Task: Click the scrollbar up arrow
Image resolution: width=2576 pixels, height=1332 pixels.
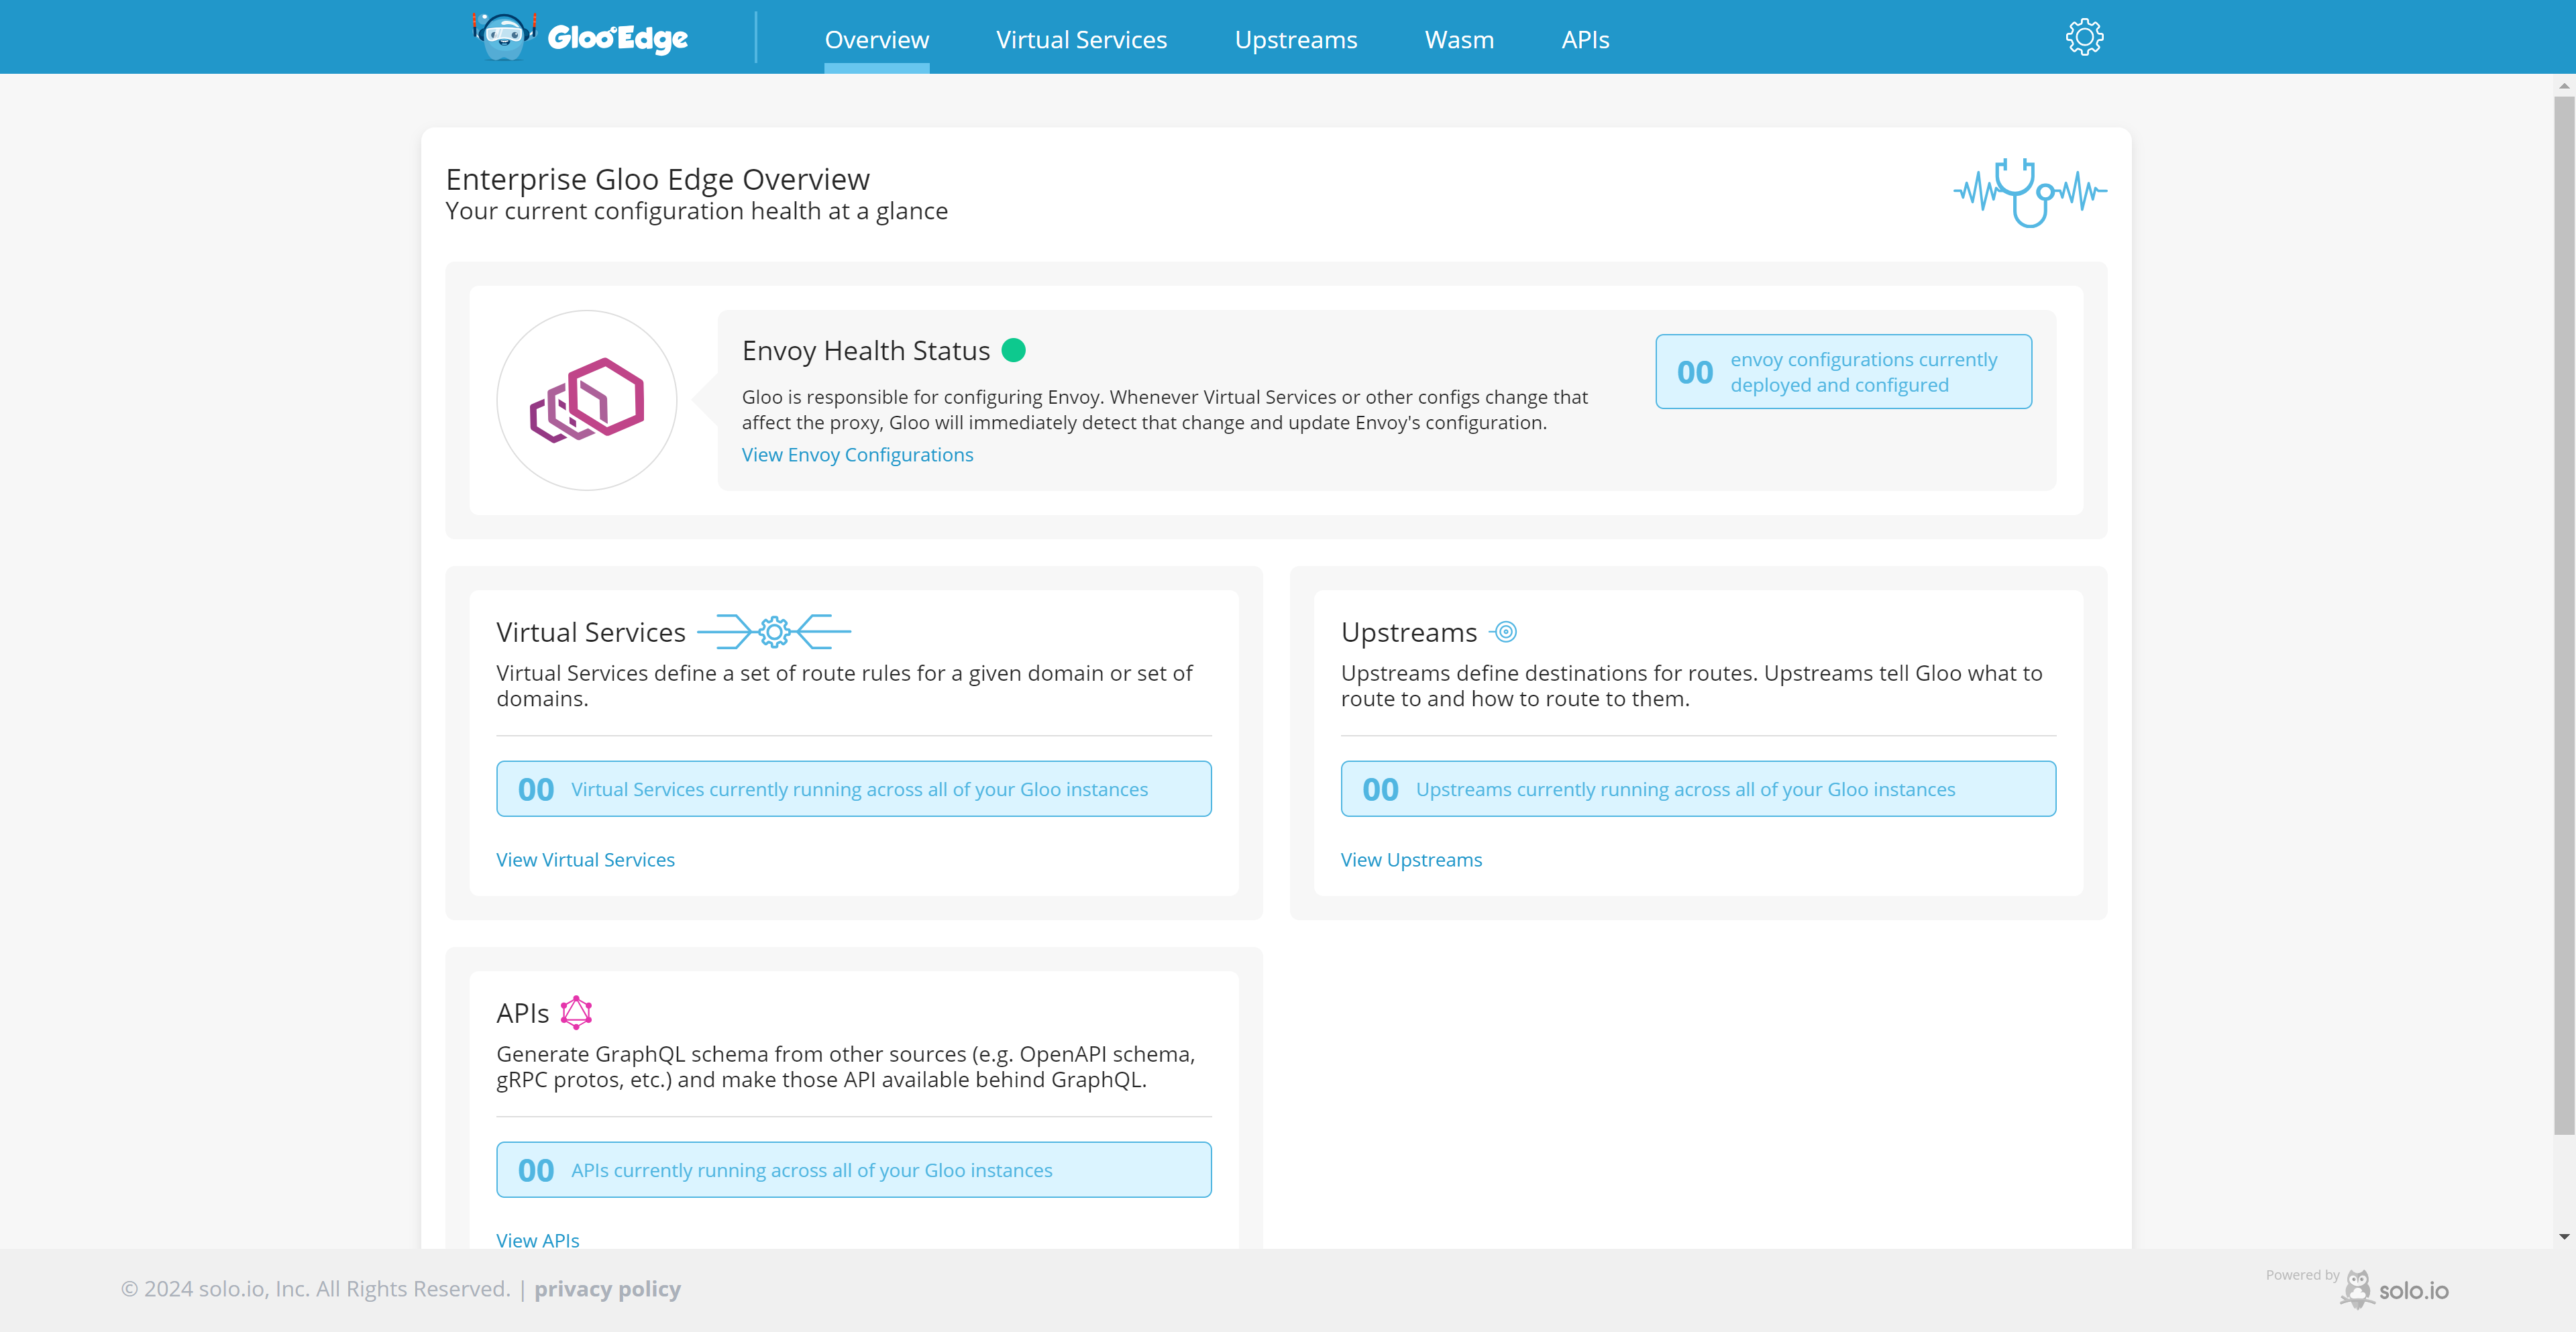Action: click(2564, 85)
